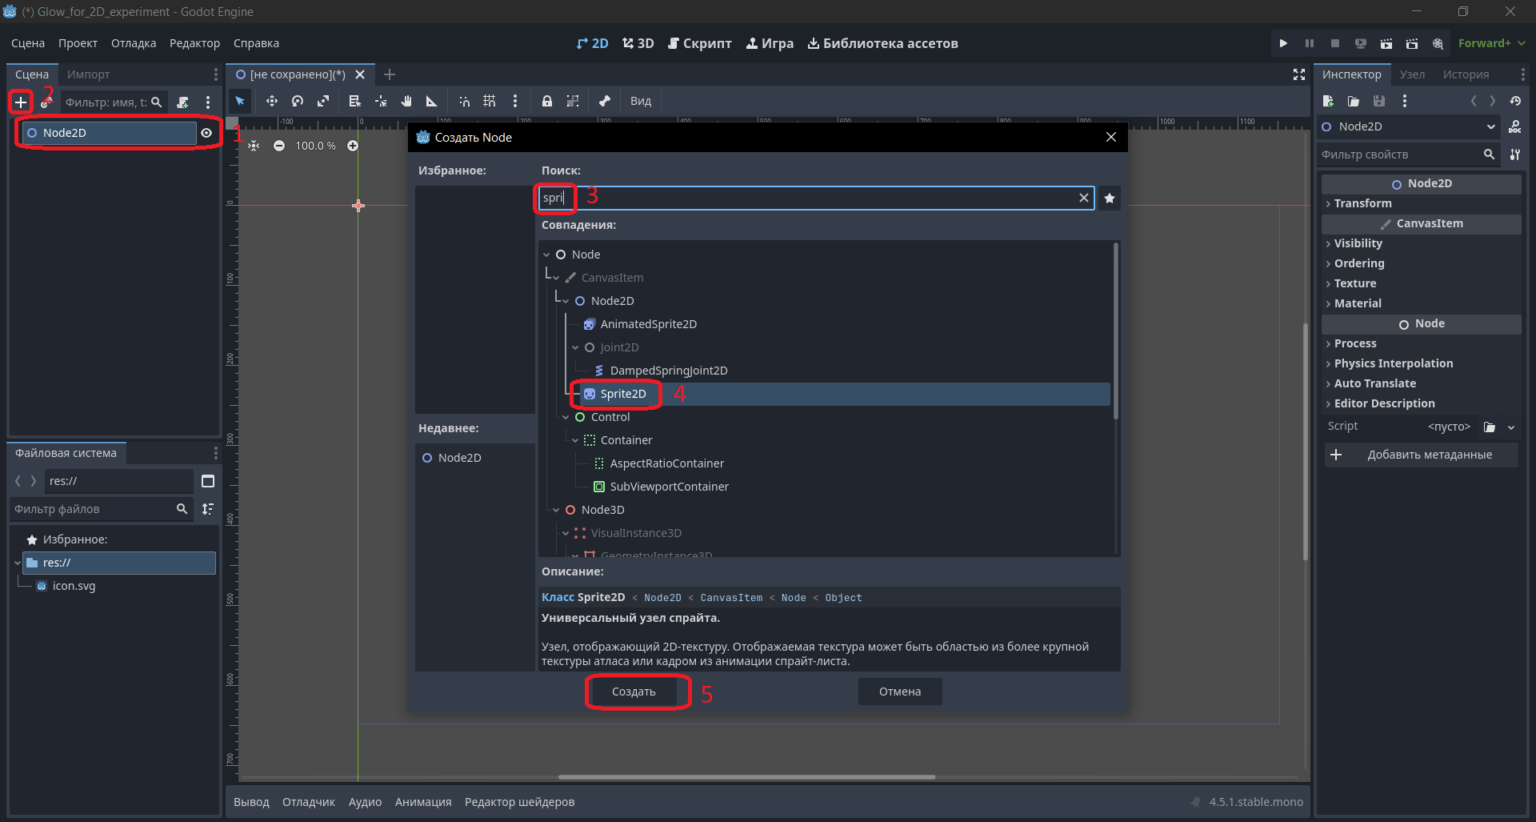Activate the Move Mode tool
The height and width of the screenshot is (822, 1536).
(271, 101)
